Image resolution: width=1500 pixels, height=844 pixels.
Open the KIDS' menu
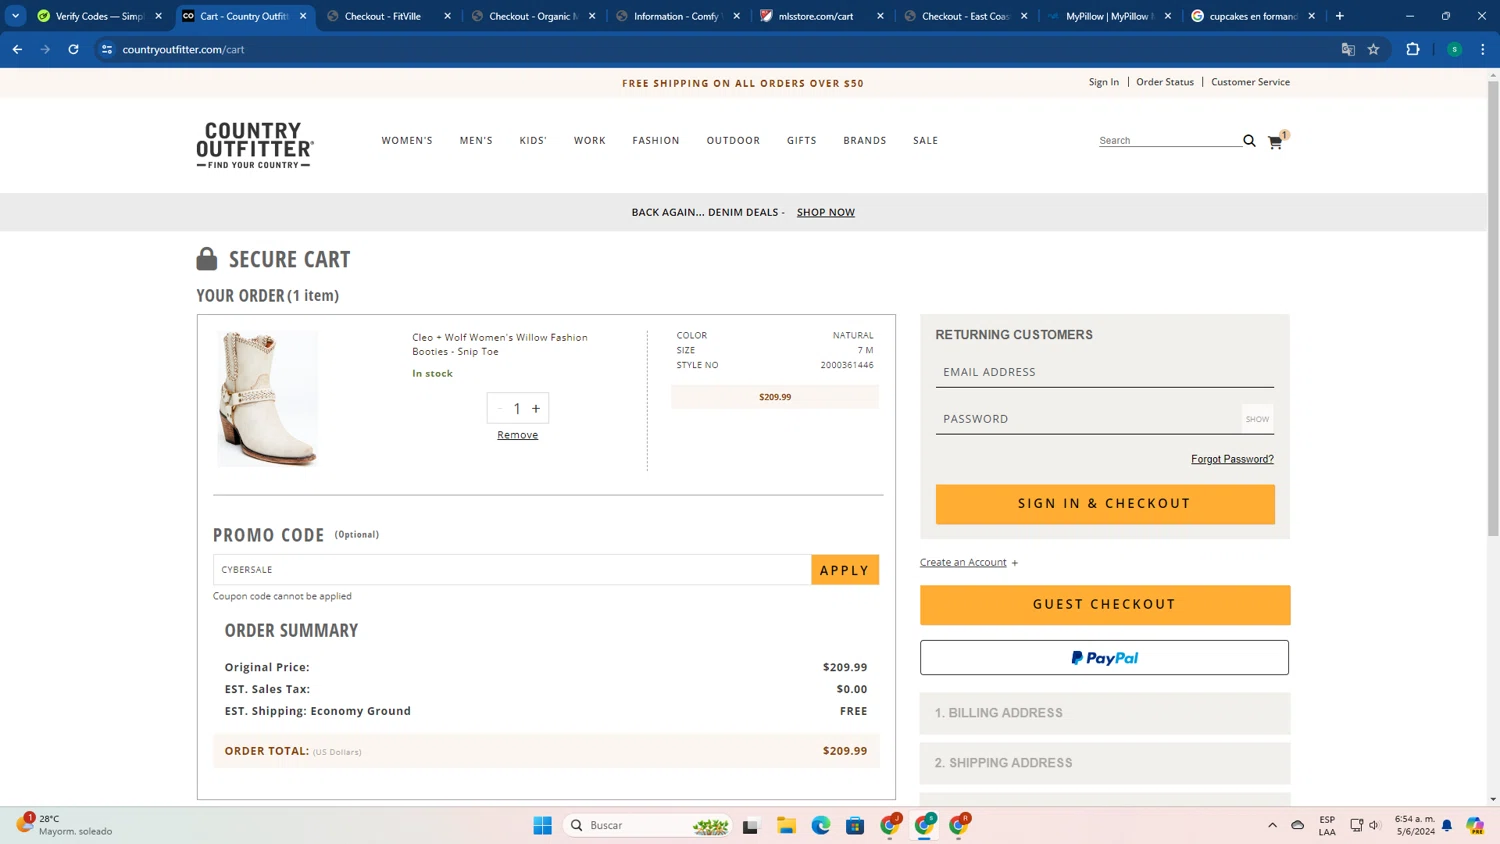pyautogui.click(x=533, y=141)
